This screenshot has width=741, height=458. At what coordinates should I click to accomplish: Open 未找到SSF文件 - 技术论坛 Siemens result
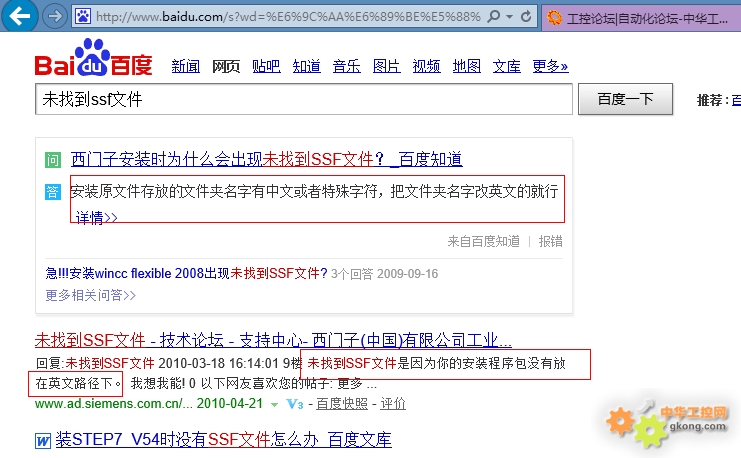(273, 340)
